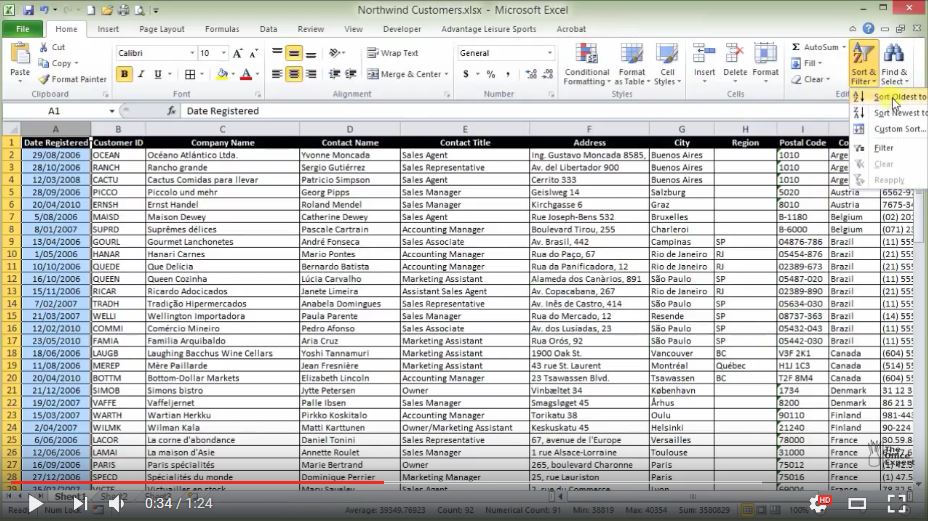Click Delete cells button
The height and width of the screenshot is (521, 928).
[x=735, y=64]
